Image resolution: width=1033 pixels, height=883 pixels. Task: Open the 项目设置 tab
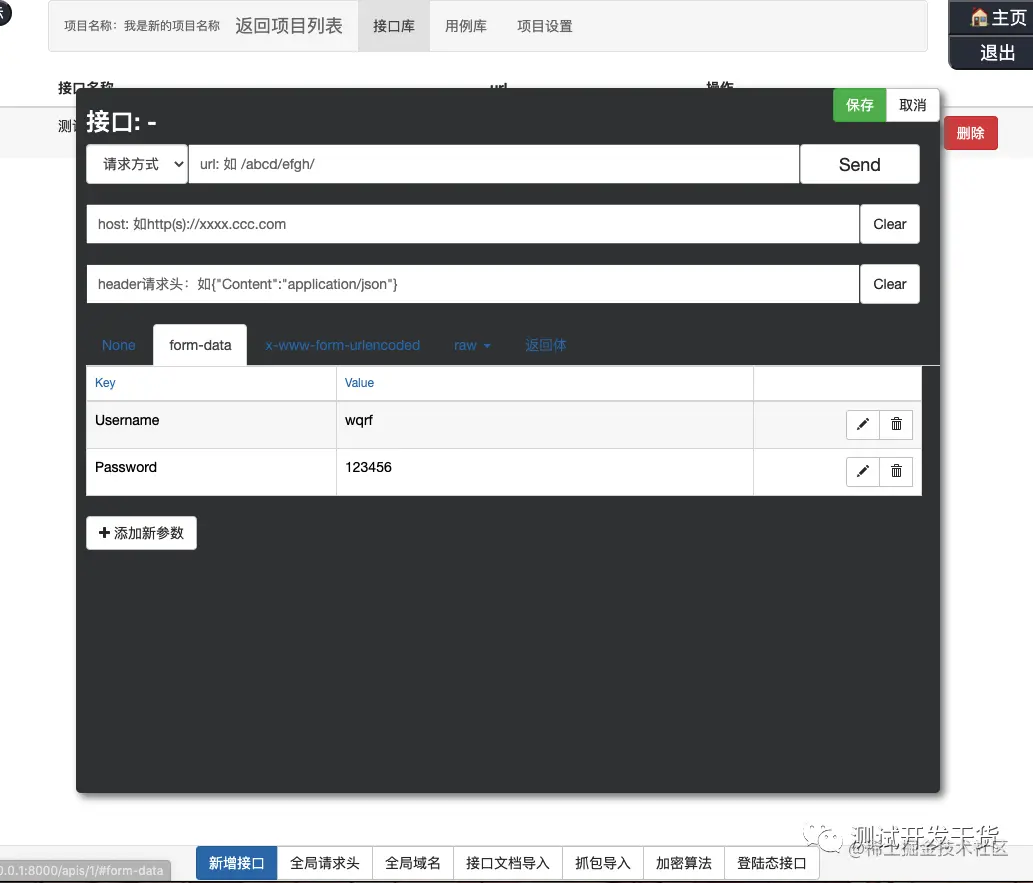544,26
